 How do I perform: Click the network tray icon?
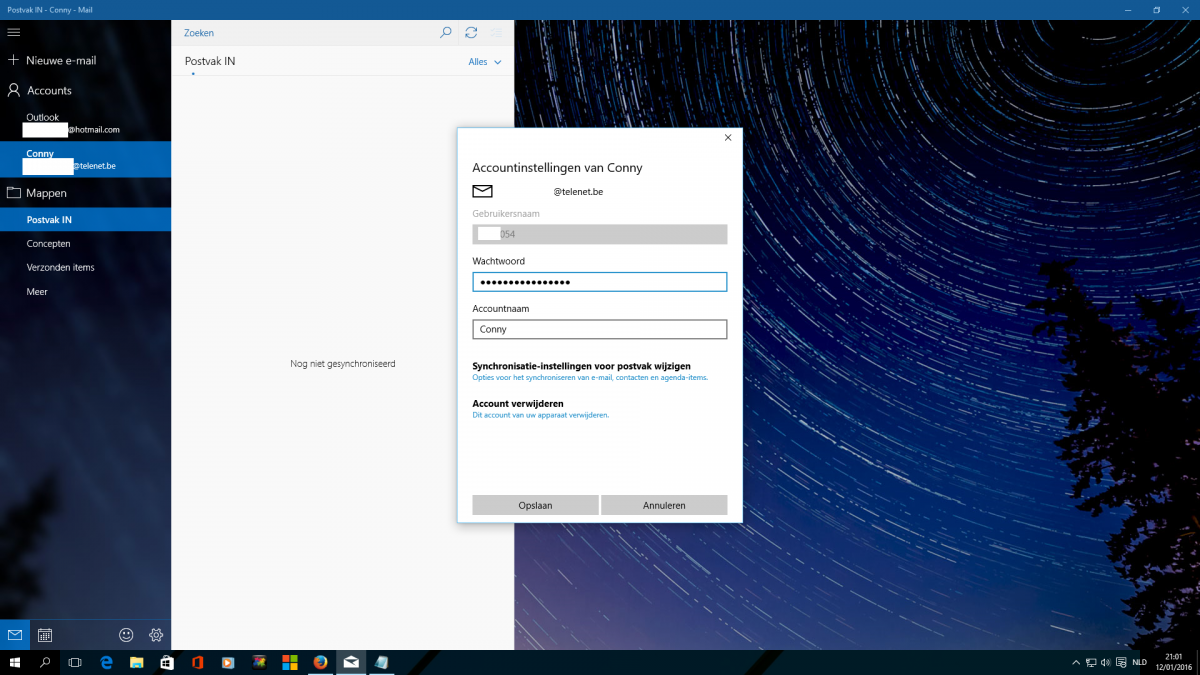click(1091, 662)
